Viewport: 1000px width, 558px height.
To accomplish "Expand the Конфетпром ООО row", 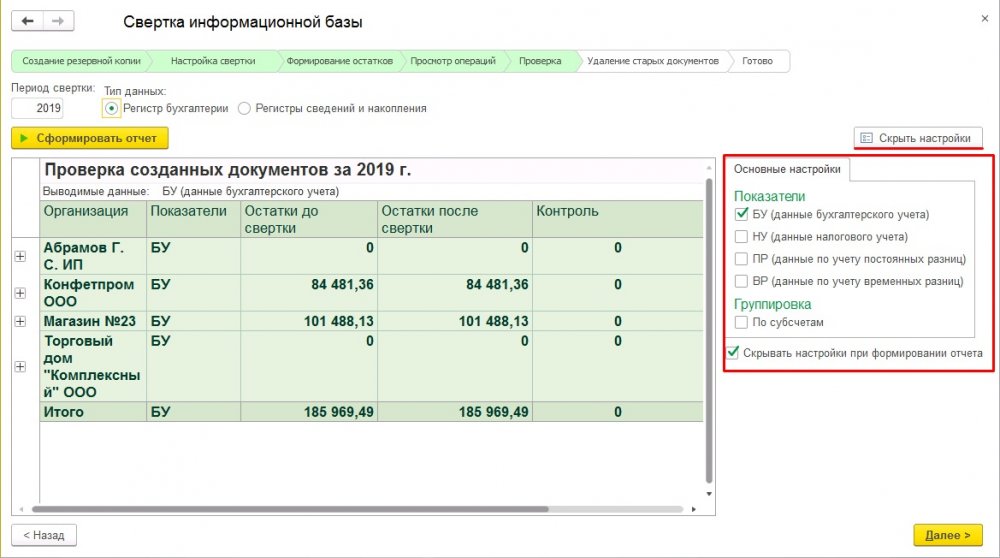I will click(x=20, y=293).
